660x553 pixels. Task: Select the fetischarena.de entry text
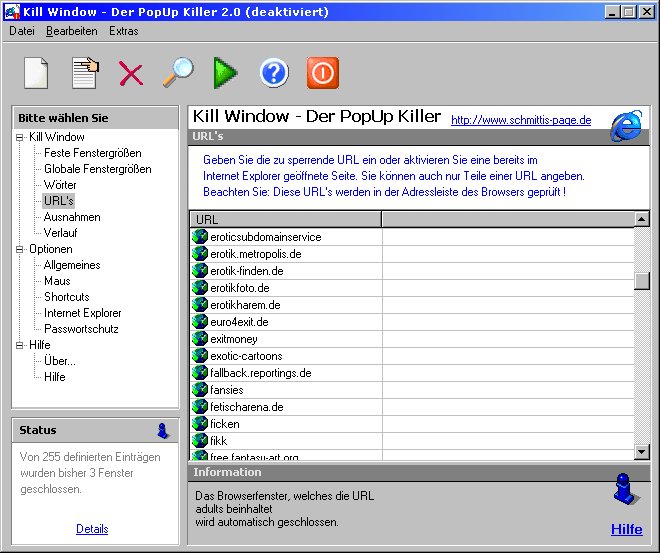point(247,407)
